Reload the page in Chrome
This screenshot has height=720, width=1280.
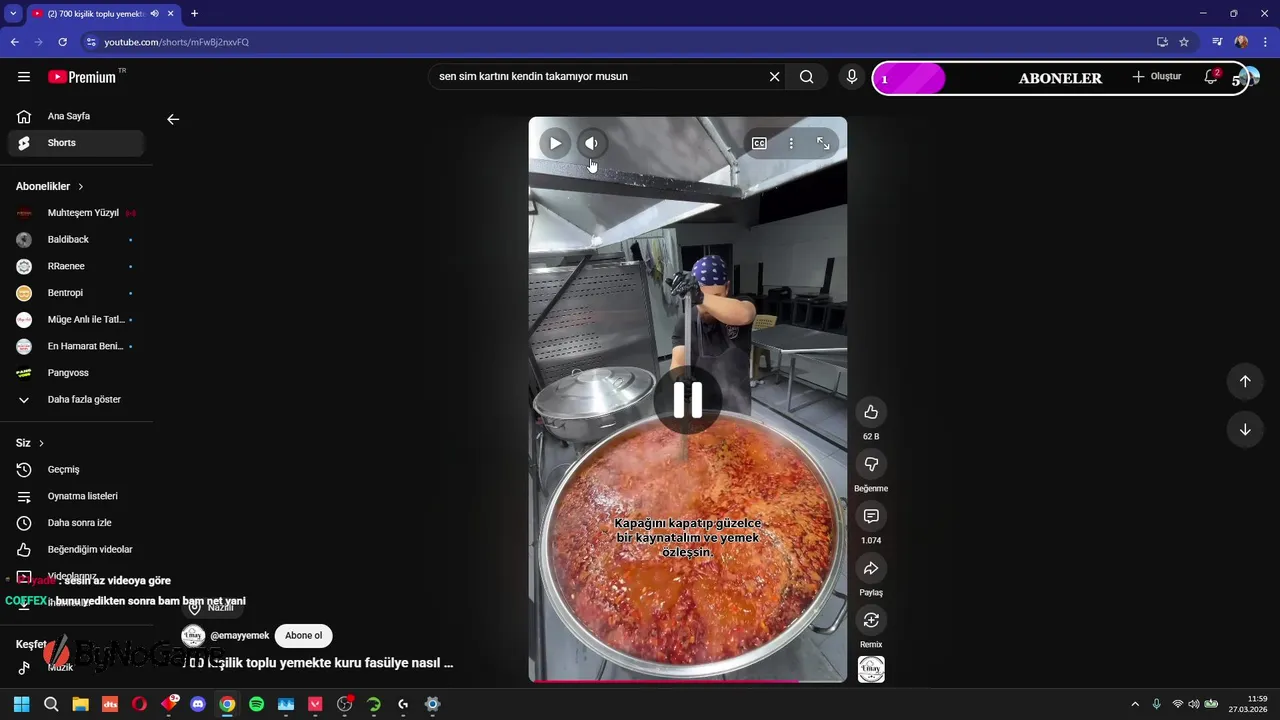tap(62, 42)
